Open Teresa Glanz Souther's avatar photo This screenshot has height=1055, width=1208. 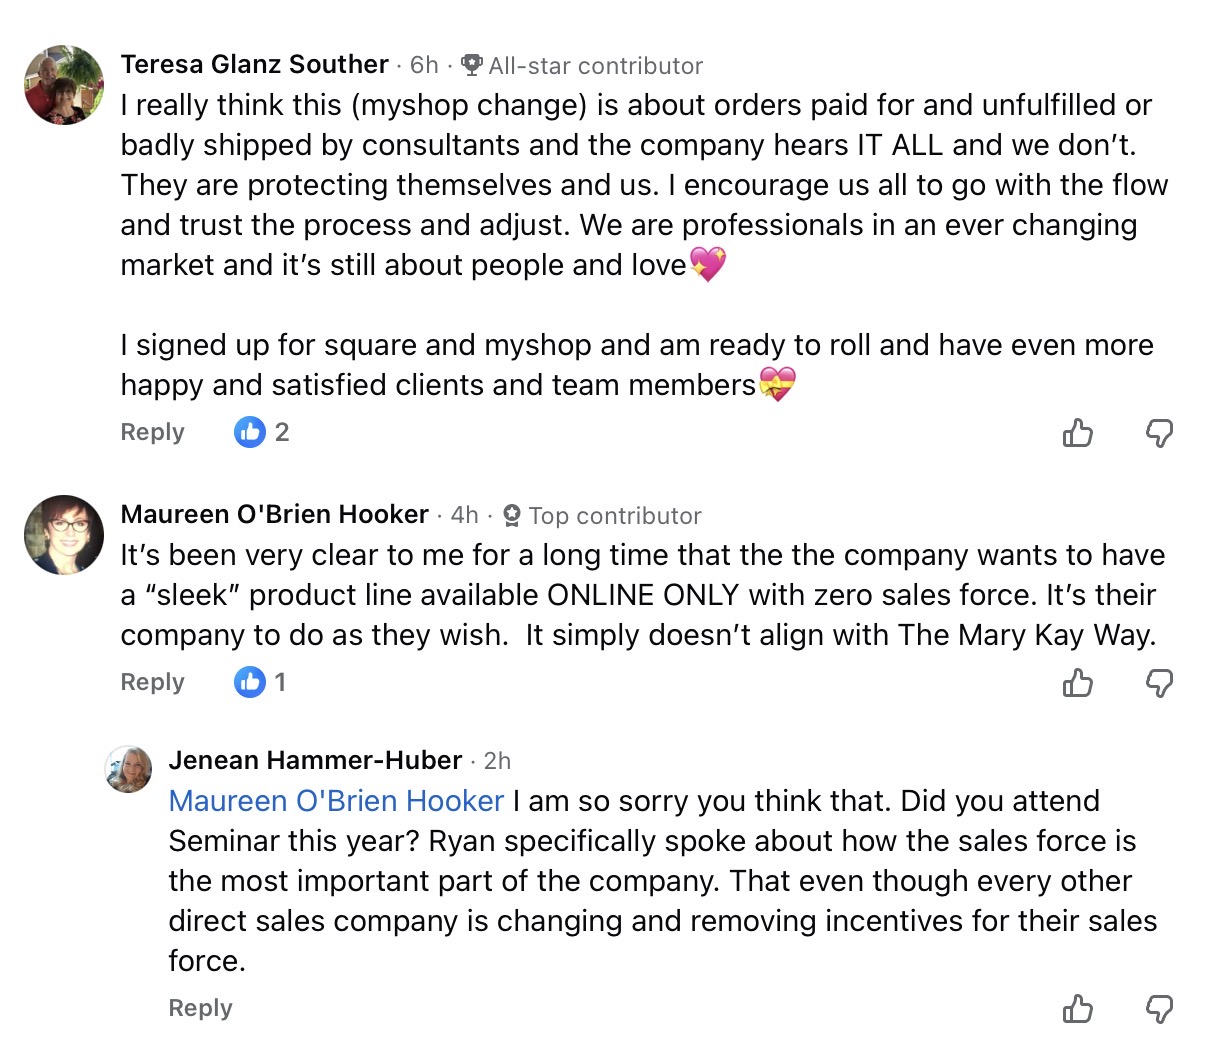click(64, 85)
